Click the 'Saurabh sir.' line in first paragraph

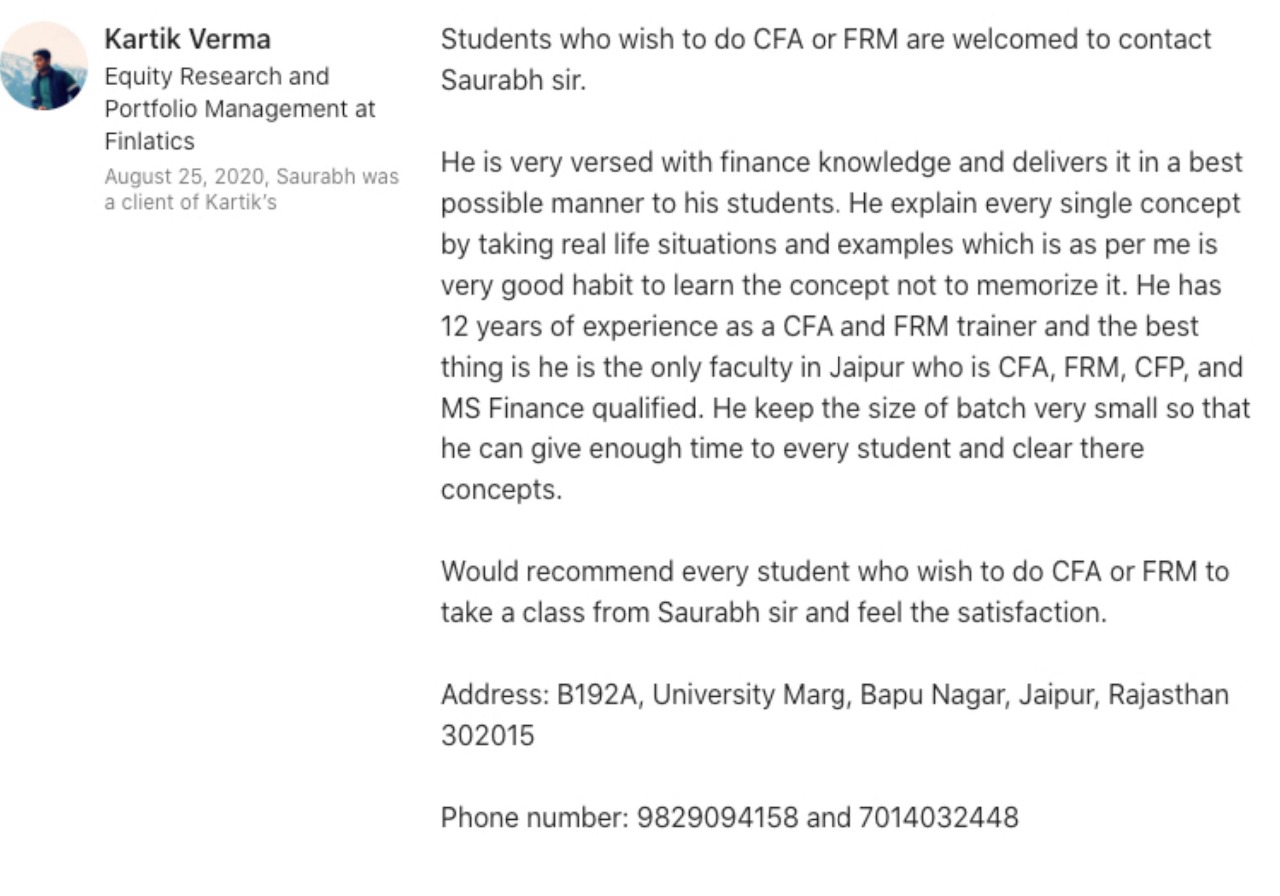tap(513, 81)
